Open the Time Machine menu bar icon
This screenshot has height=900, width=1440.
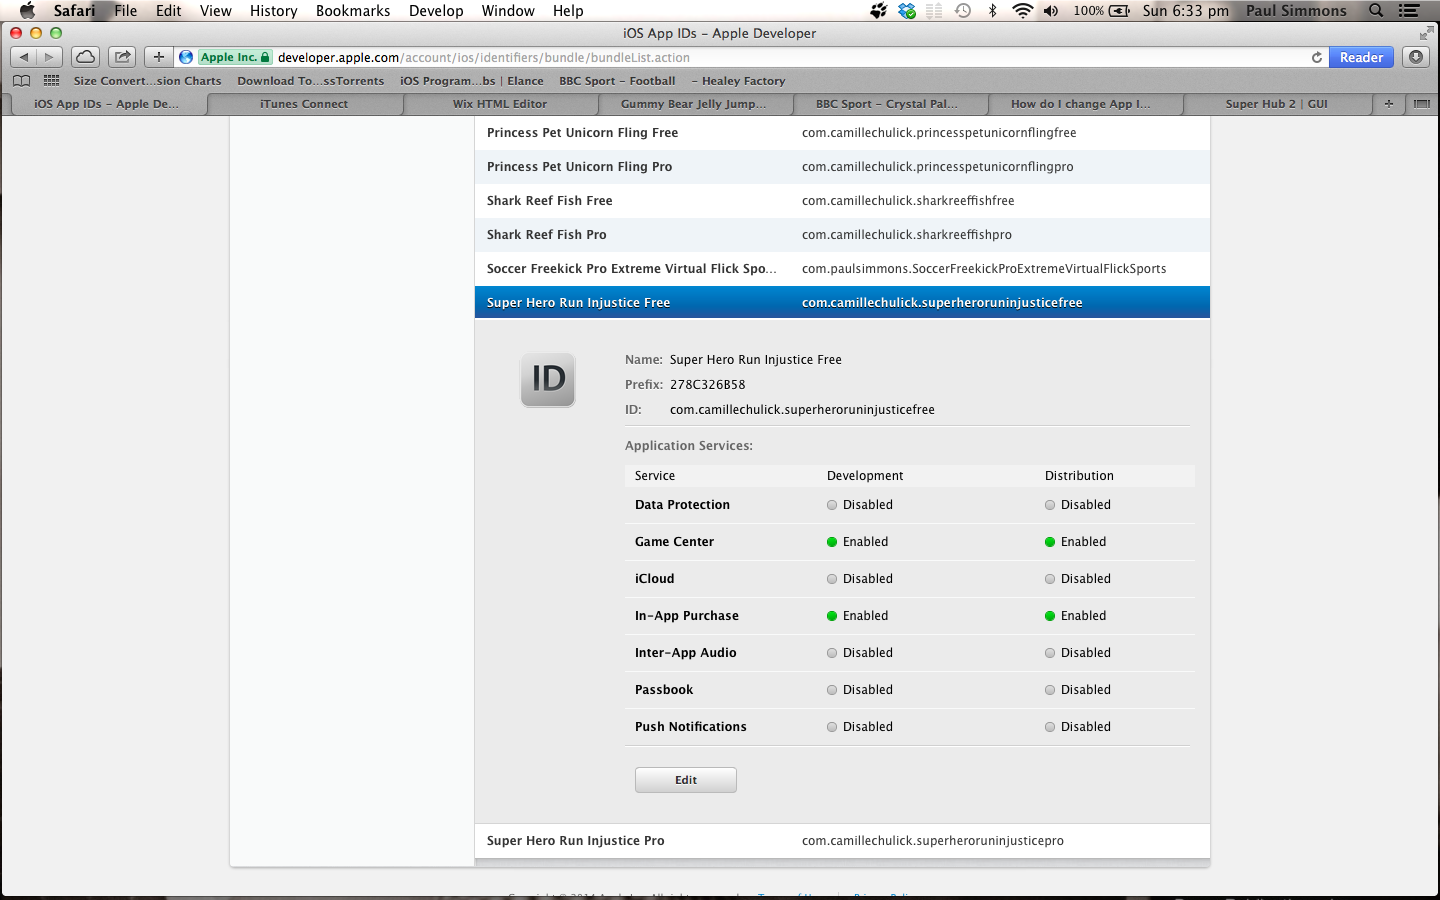click(963, 11)
